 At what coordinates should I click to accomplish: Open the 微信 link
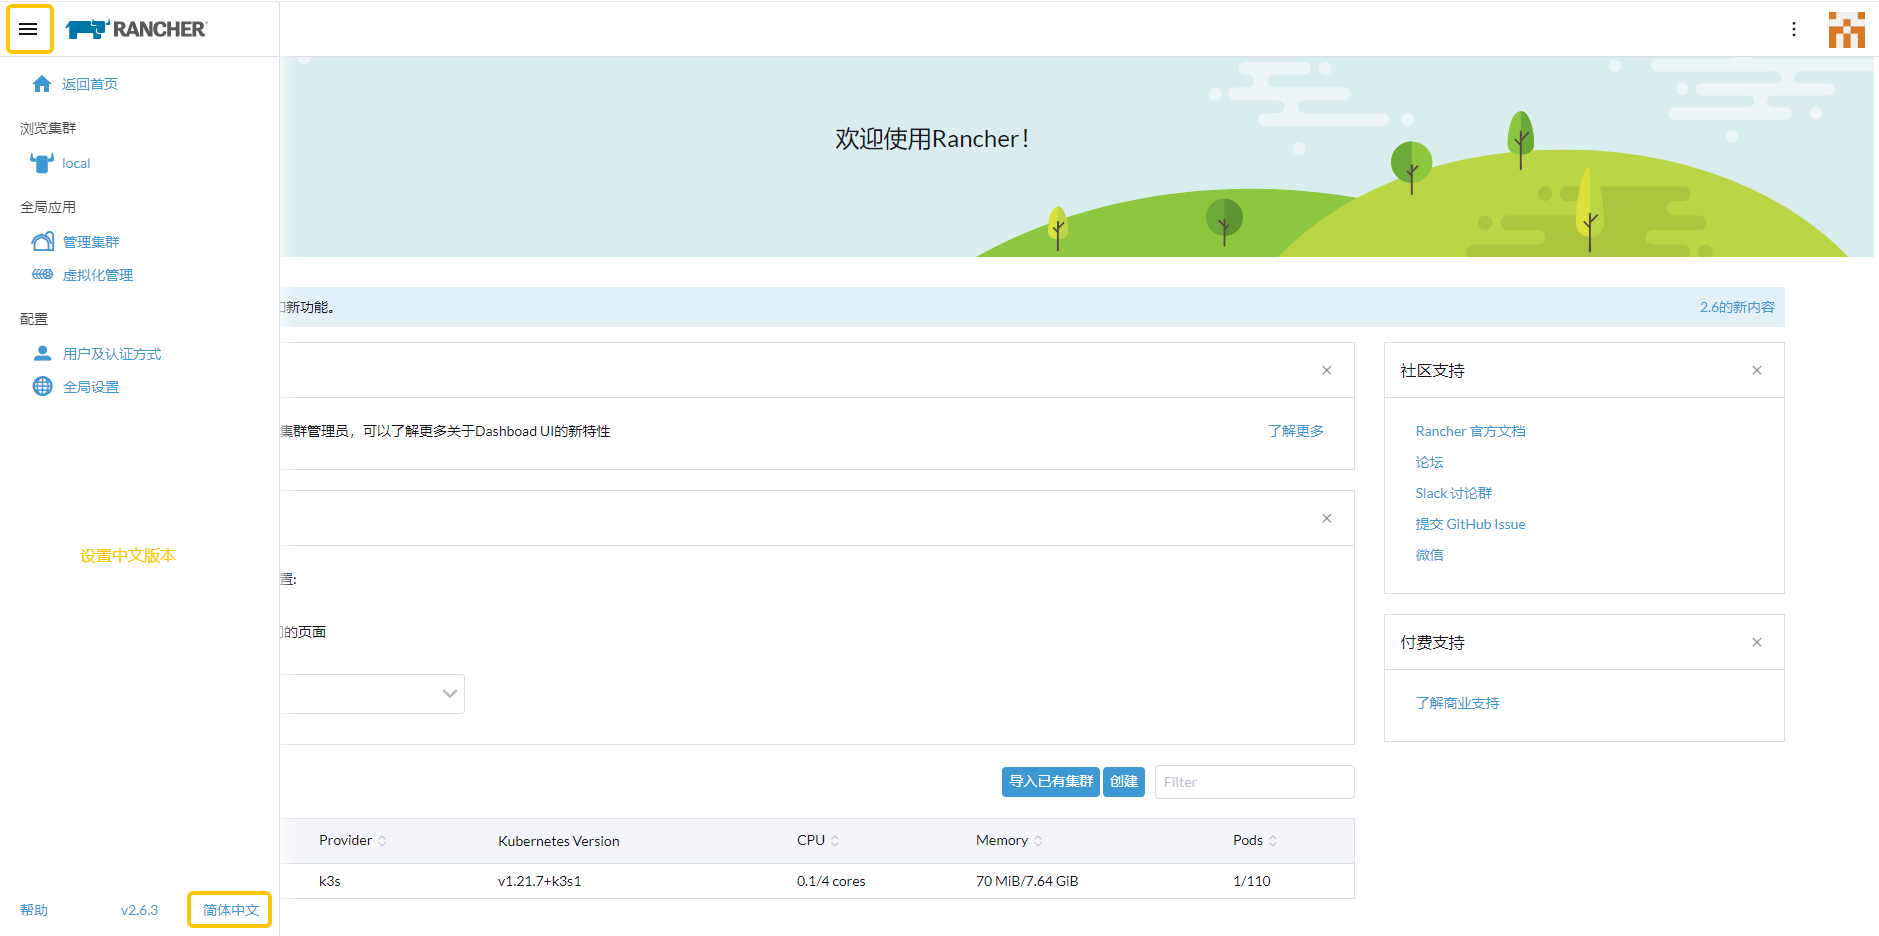(x=1429, y=555)
